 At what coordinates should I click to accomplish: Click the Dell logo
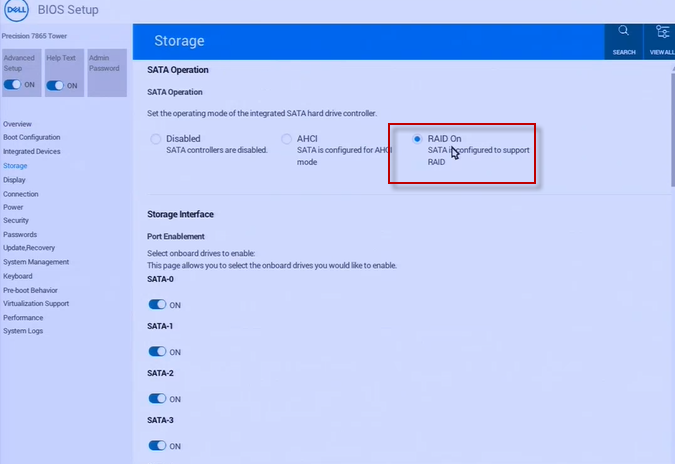click(16, 9)
